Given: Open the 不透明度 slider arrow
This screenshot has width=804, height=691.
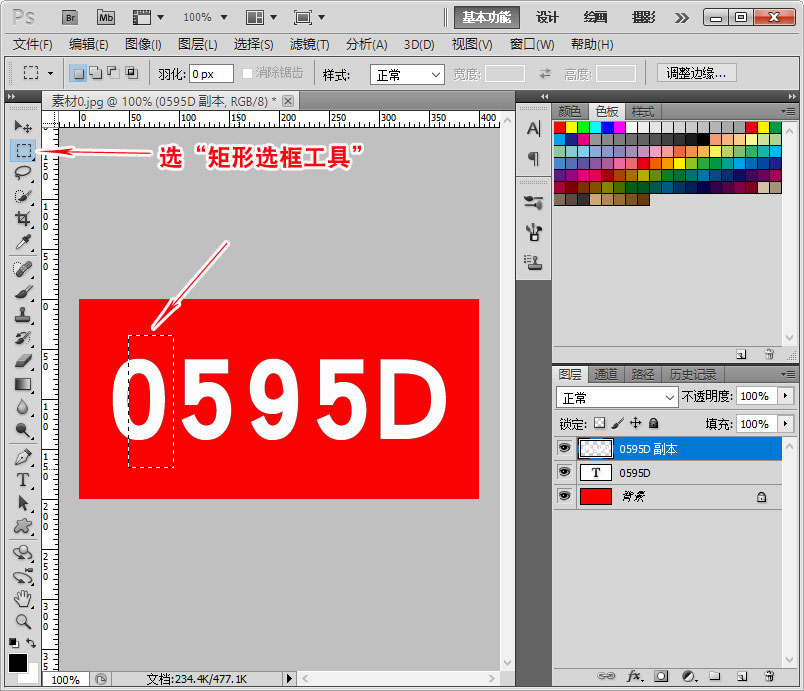Looking at the screenshot, I should coord(785,396).
